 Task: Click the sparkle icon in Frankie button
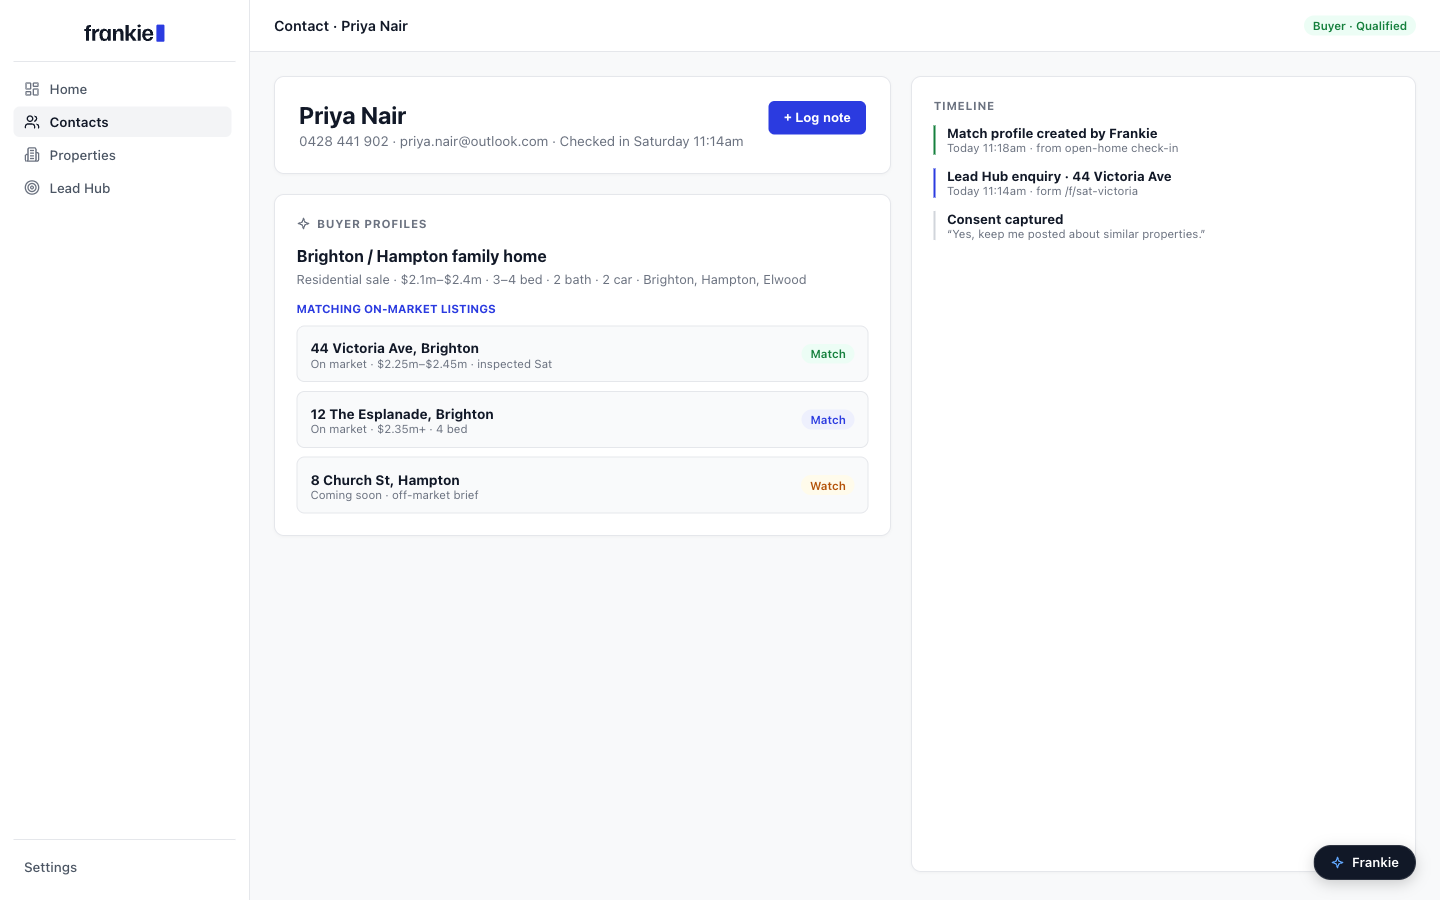pos(1337,863)
